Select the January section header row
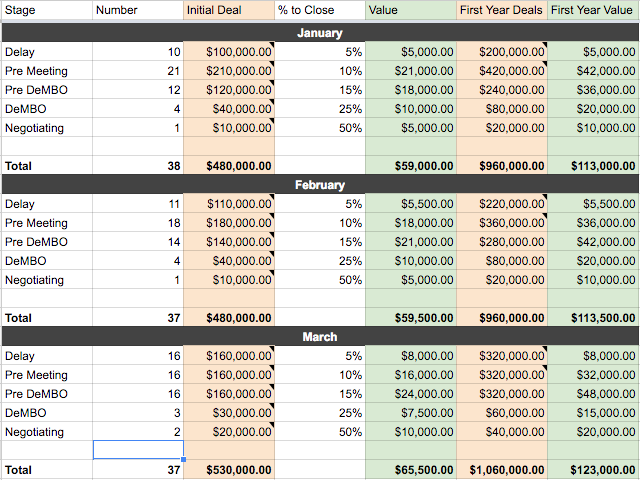This screenshot has width=640, height=480. click(320, 33)
